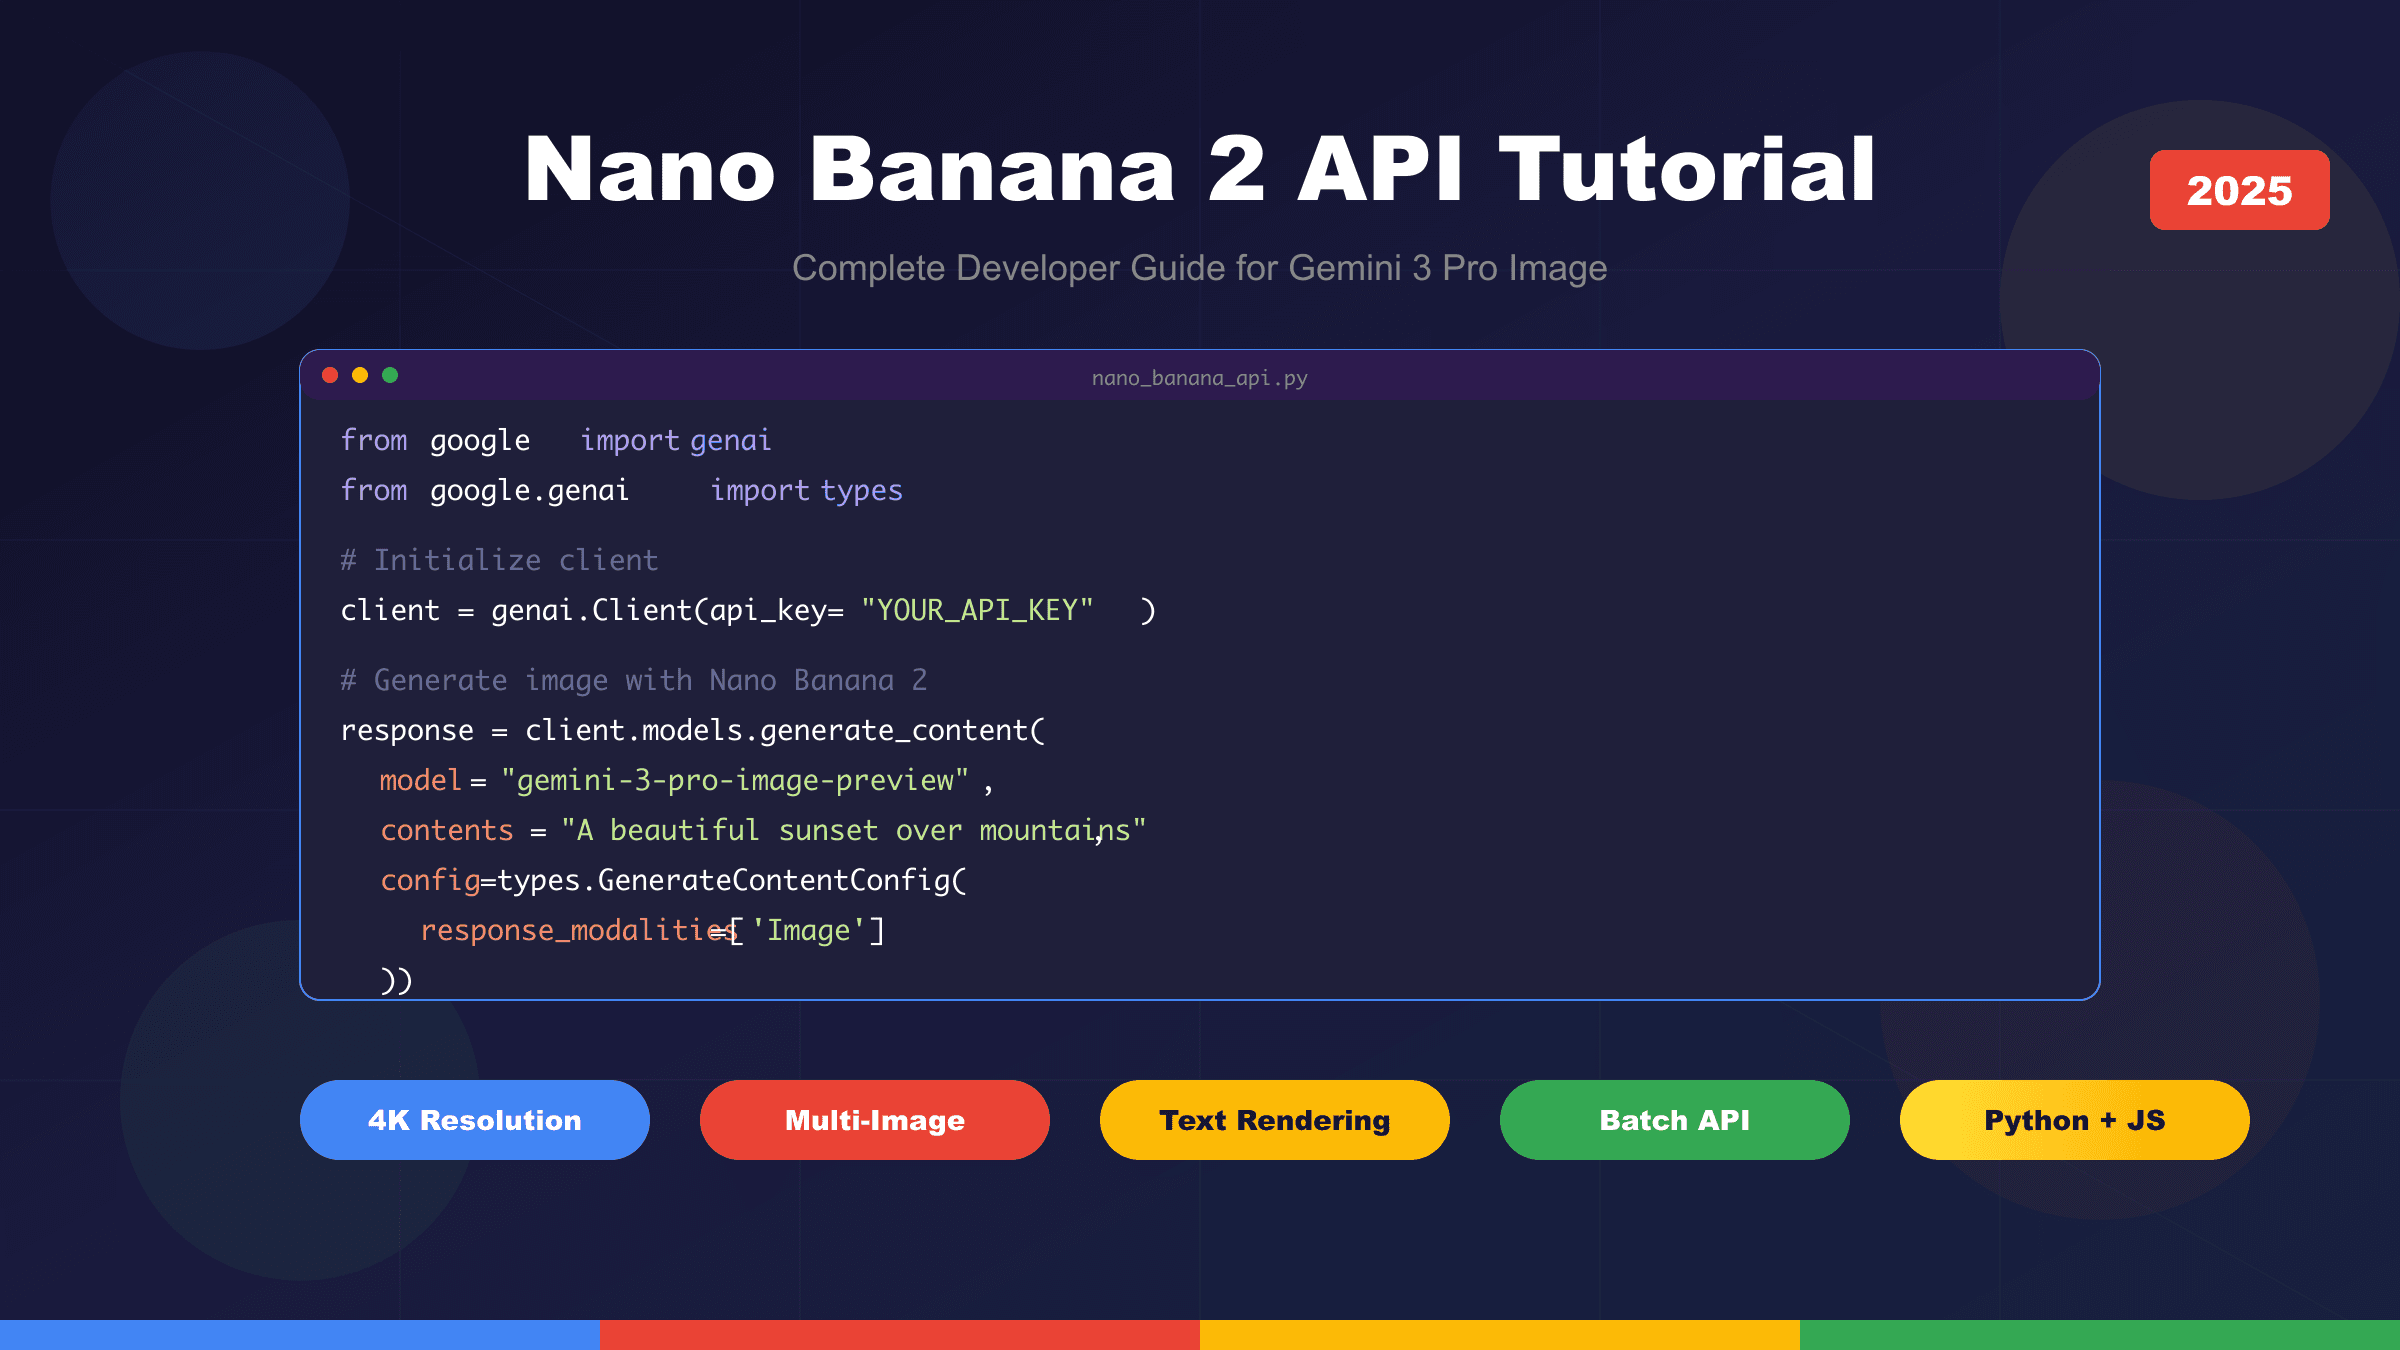
Task: Click the yellow traffic light dot
Action: (359, 374)
